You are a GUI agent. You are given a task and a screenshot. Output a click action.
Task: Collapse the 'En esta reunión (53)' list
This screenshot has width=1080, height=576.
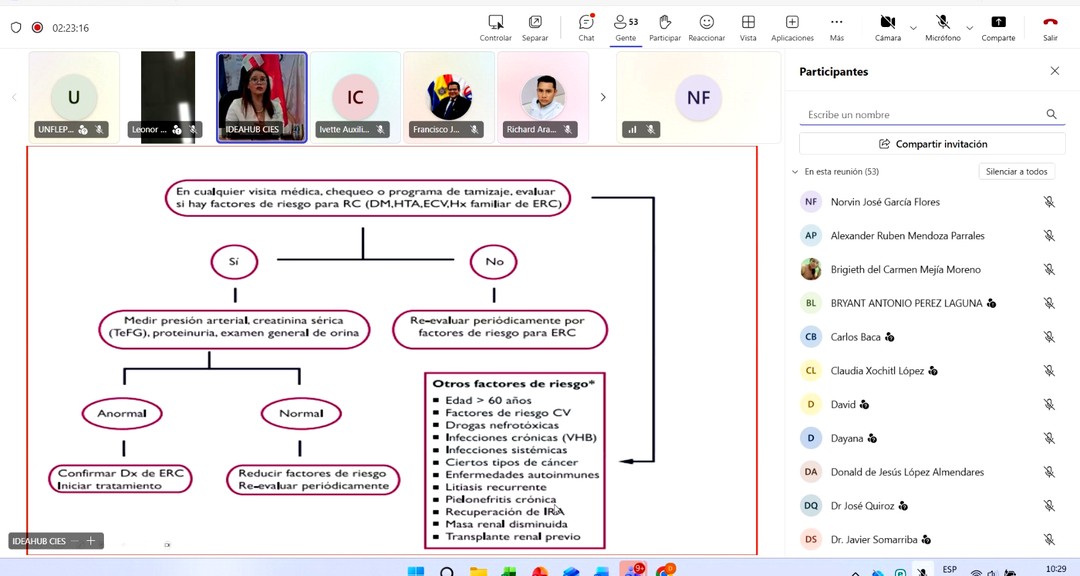(x=796, y=172)
